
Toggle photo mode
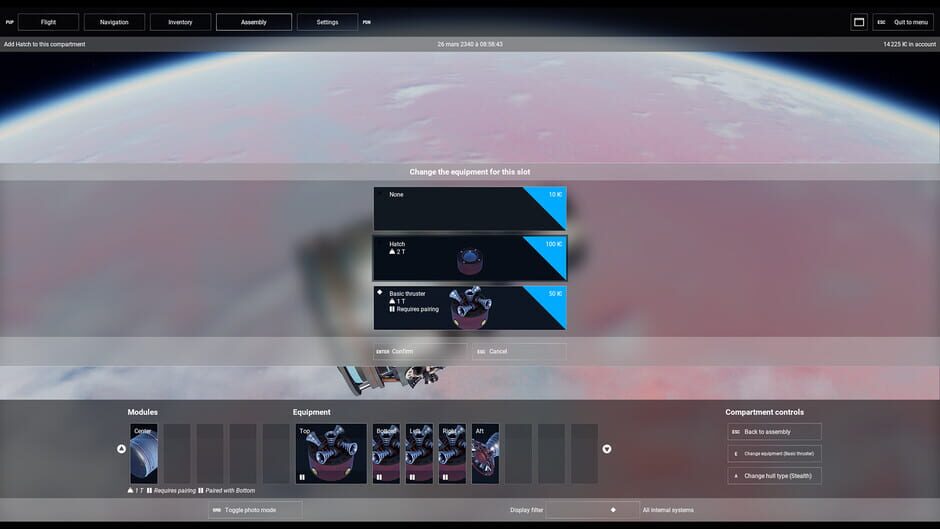click(x=255, y=510)
